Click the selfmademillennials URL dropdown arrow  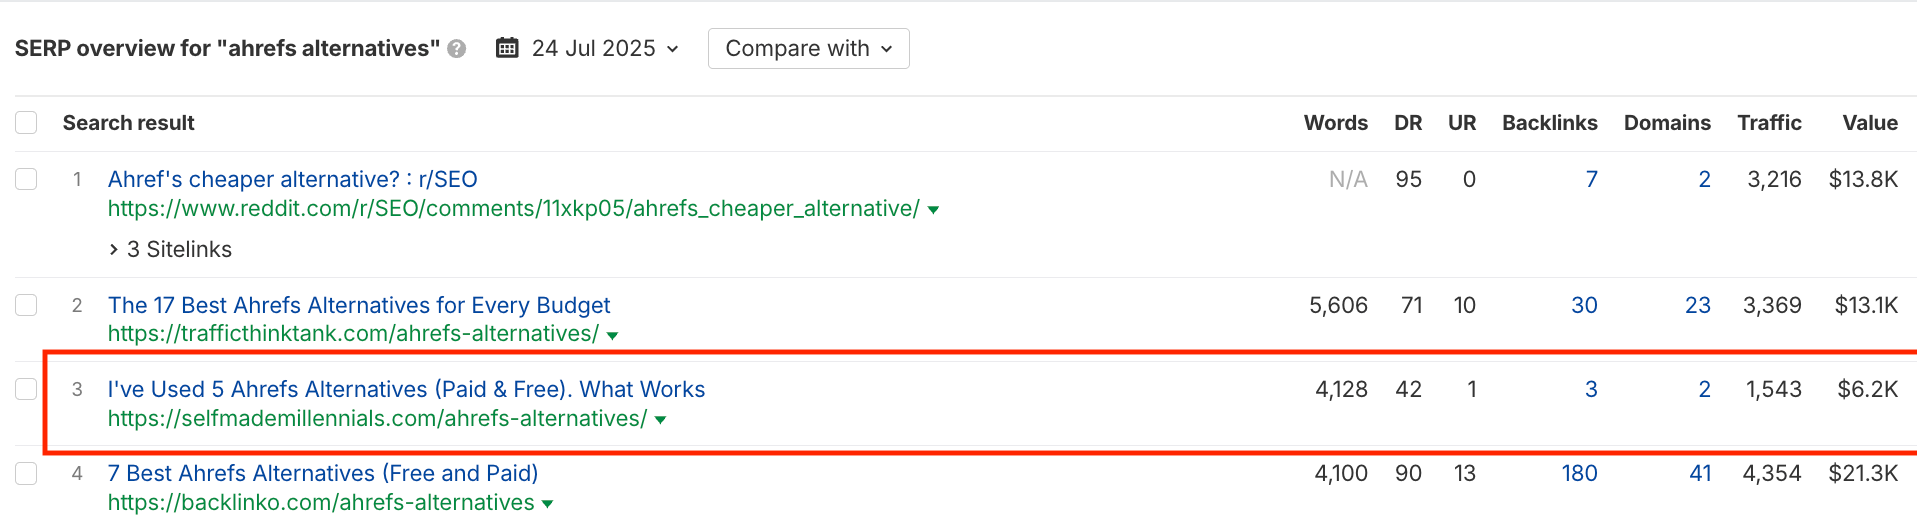click(x=660, y=420)
